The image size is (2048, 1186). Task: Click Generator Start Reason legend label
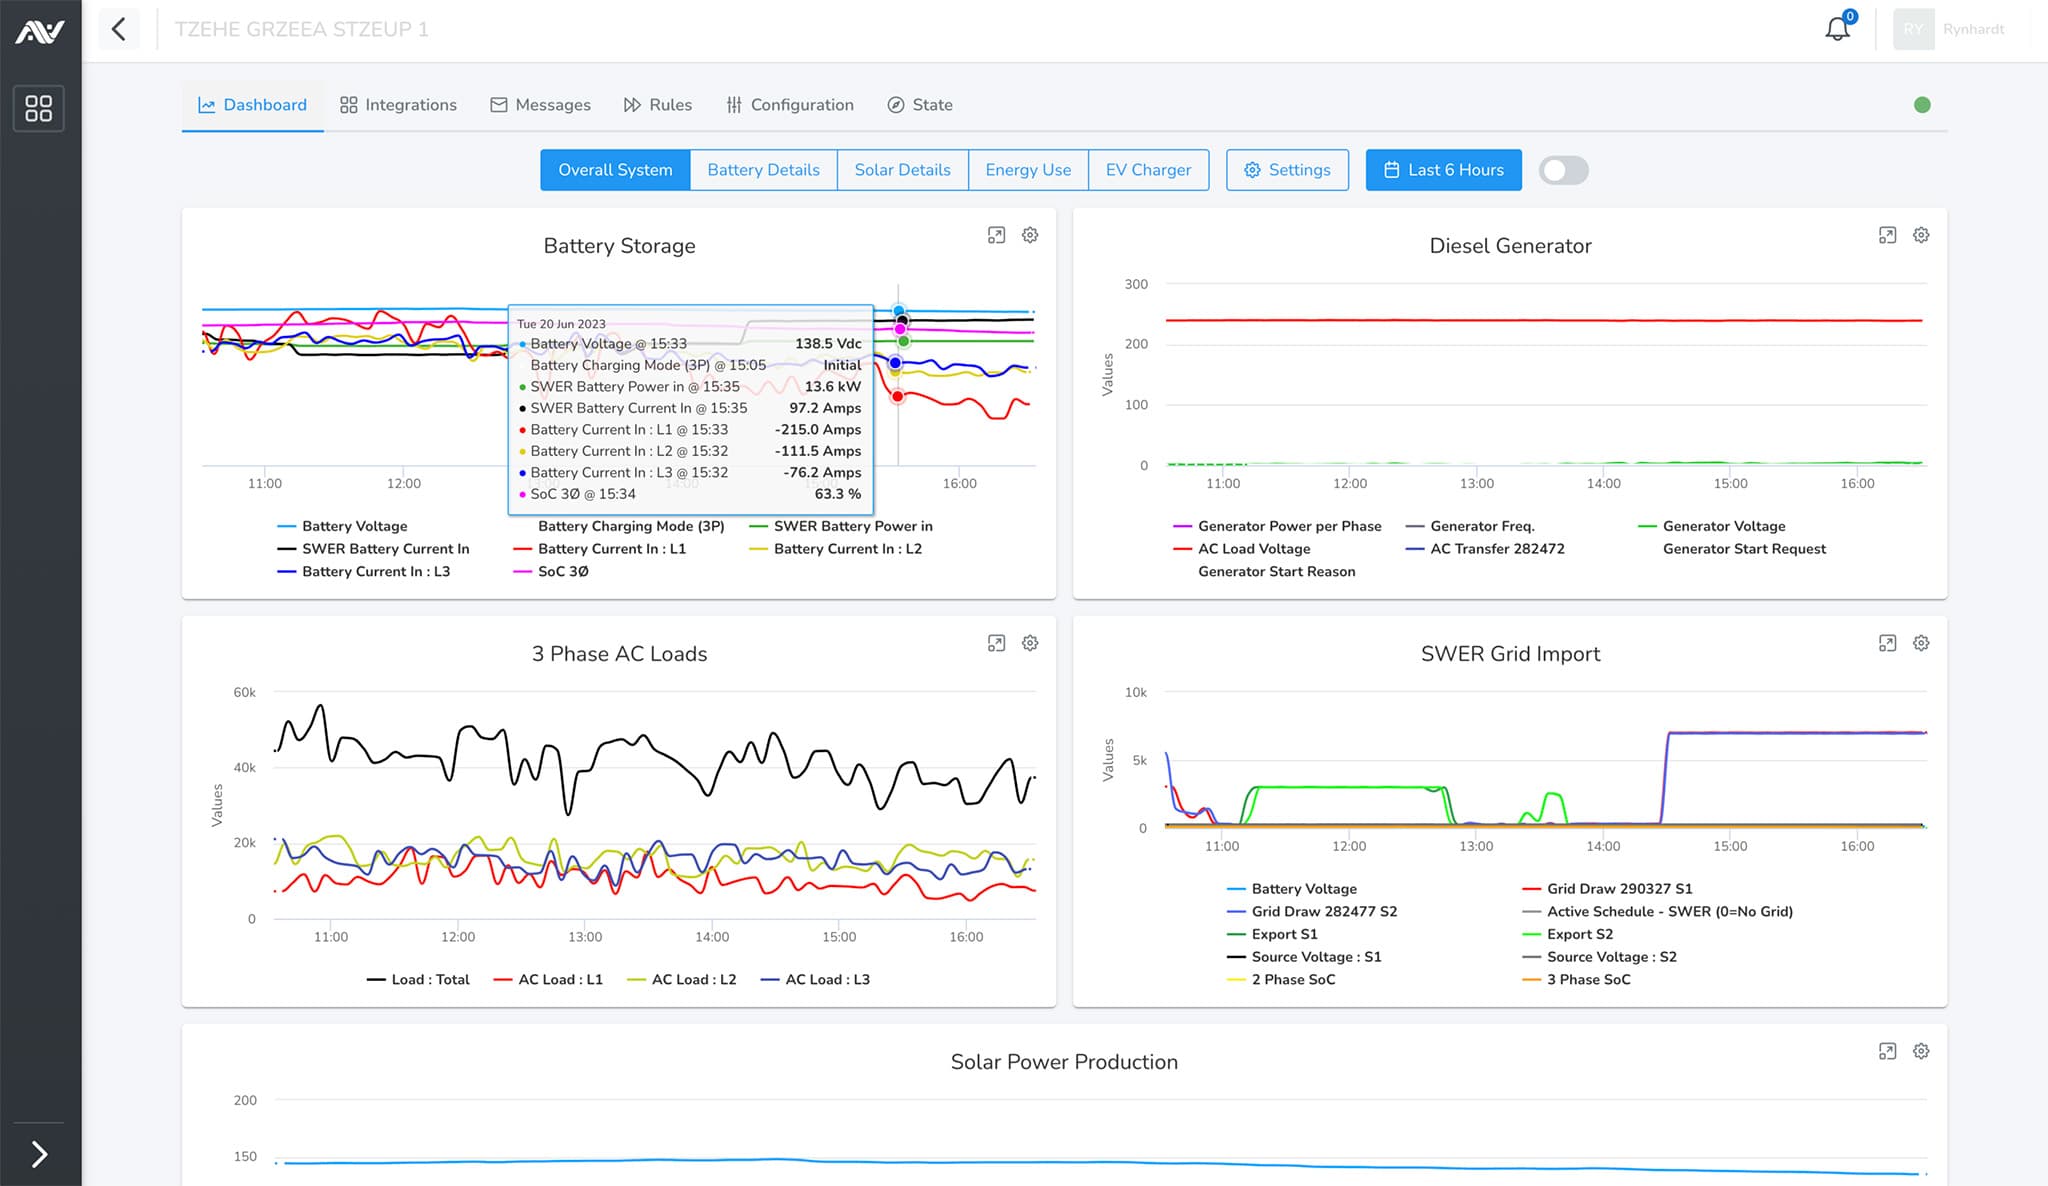pos(1277,572)
